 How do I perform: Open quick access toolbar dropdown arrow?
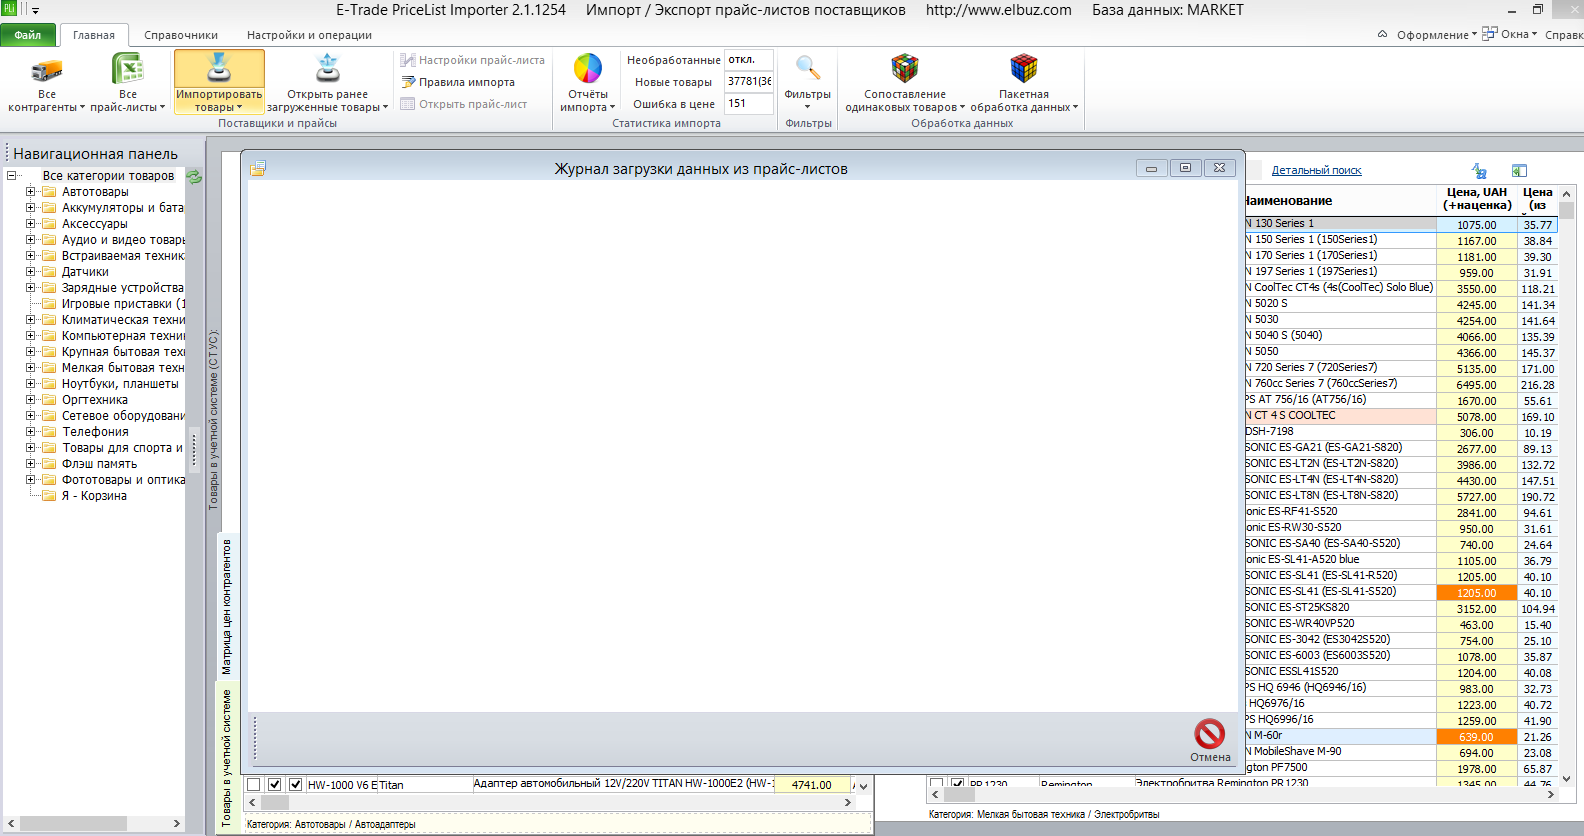pyautogui.click(x=36, y=10)
